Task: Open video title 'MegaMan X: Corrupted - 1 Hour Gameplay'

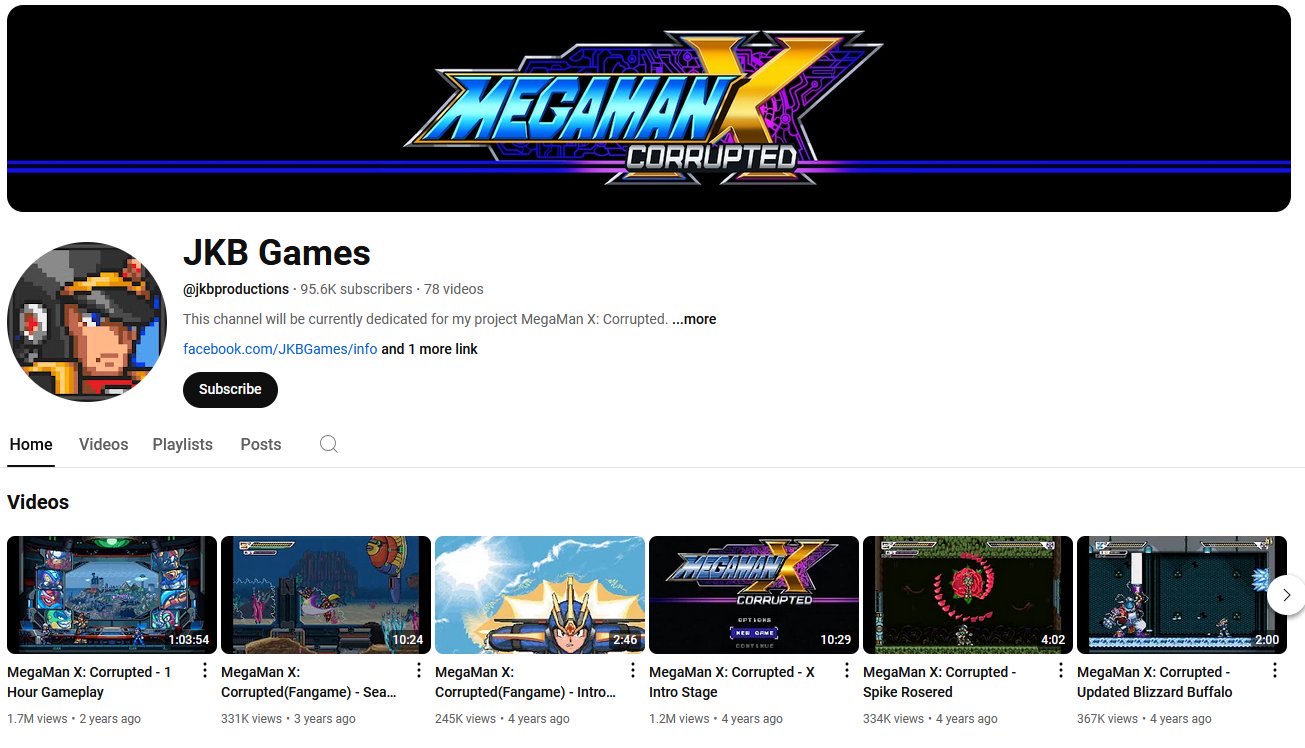Action: point(89,682)
